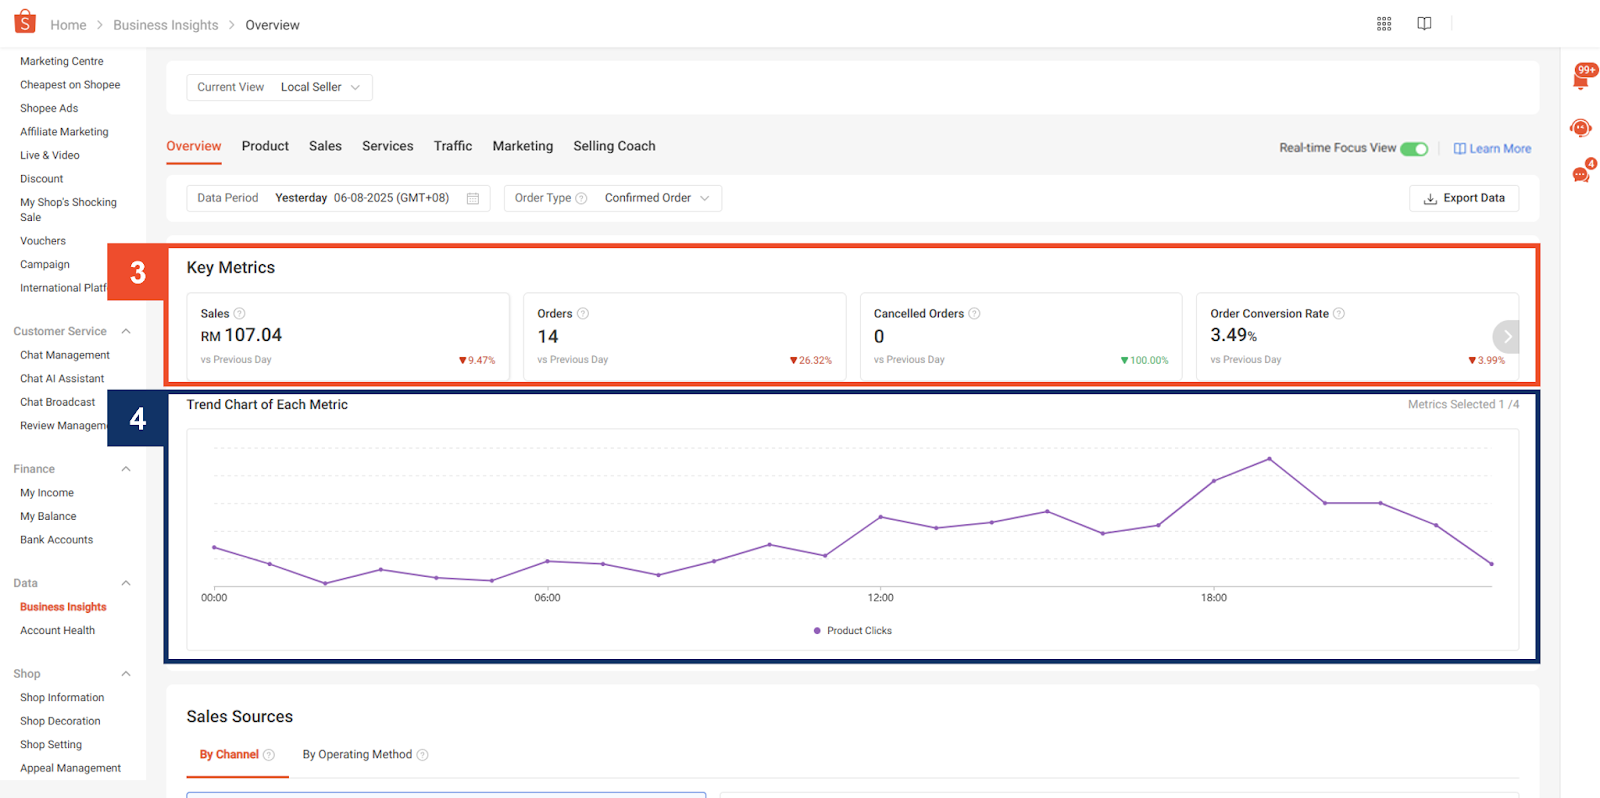Open chat messages icon with badge 4
1600x798 pixels.
click(1581, 174)
